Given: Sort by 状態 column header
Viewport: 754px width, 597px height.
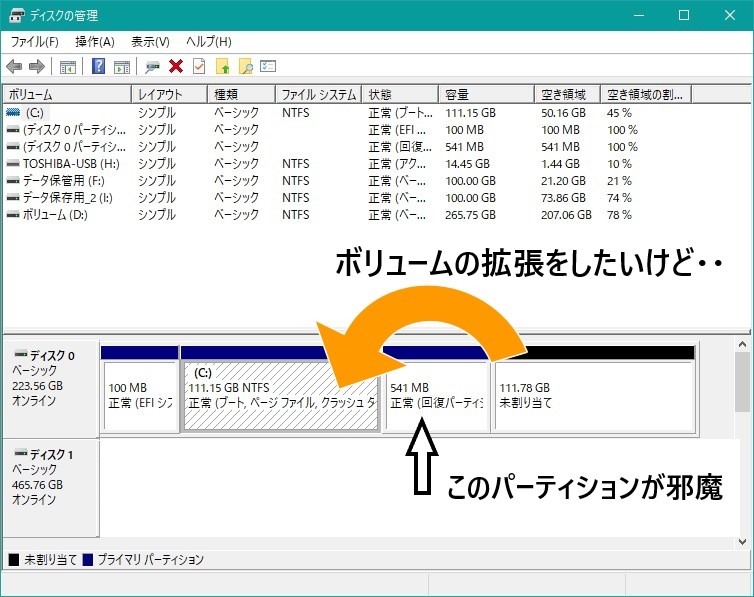Looking at the screenshot, I should (x=400, y=94).
